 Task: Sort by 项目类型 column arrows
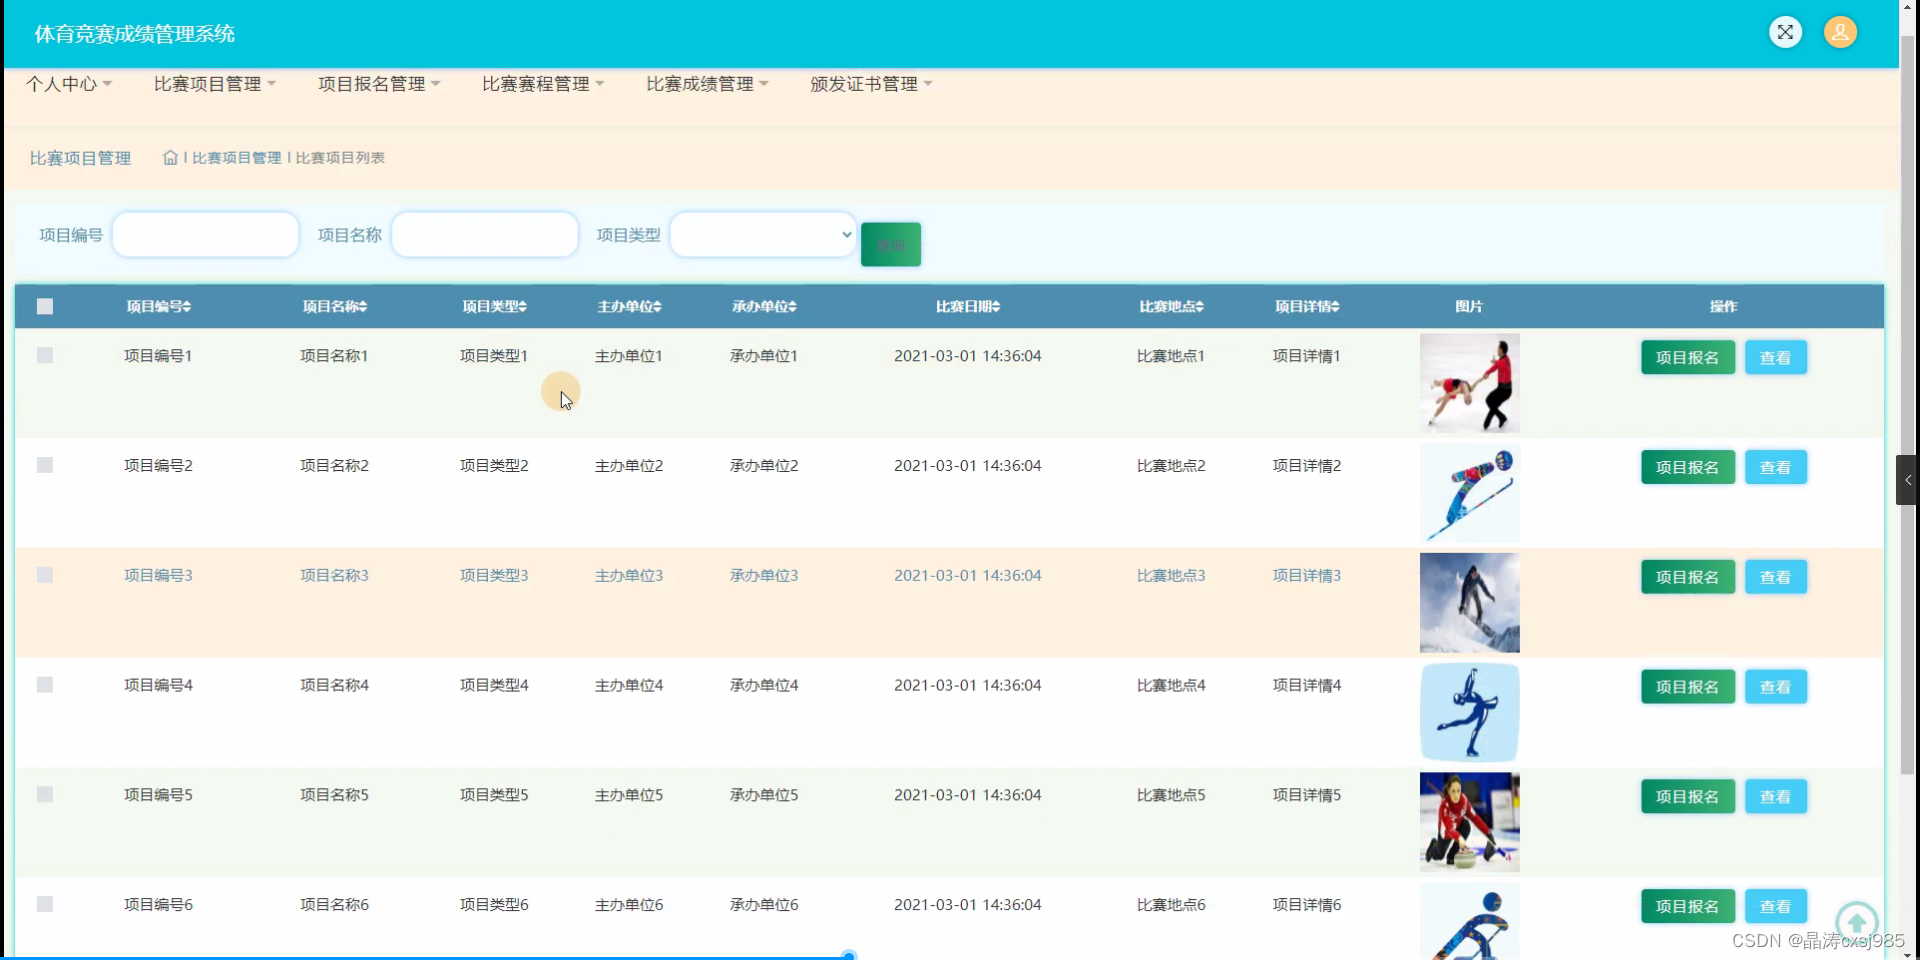[x=523, y=307]
